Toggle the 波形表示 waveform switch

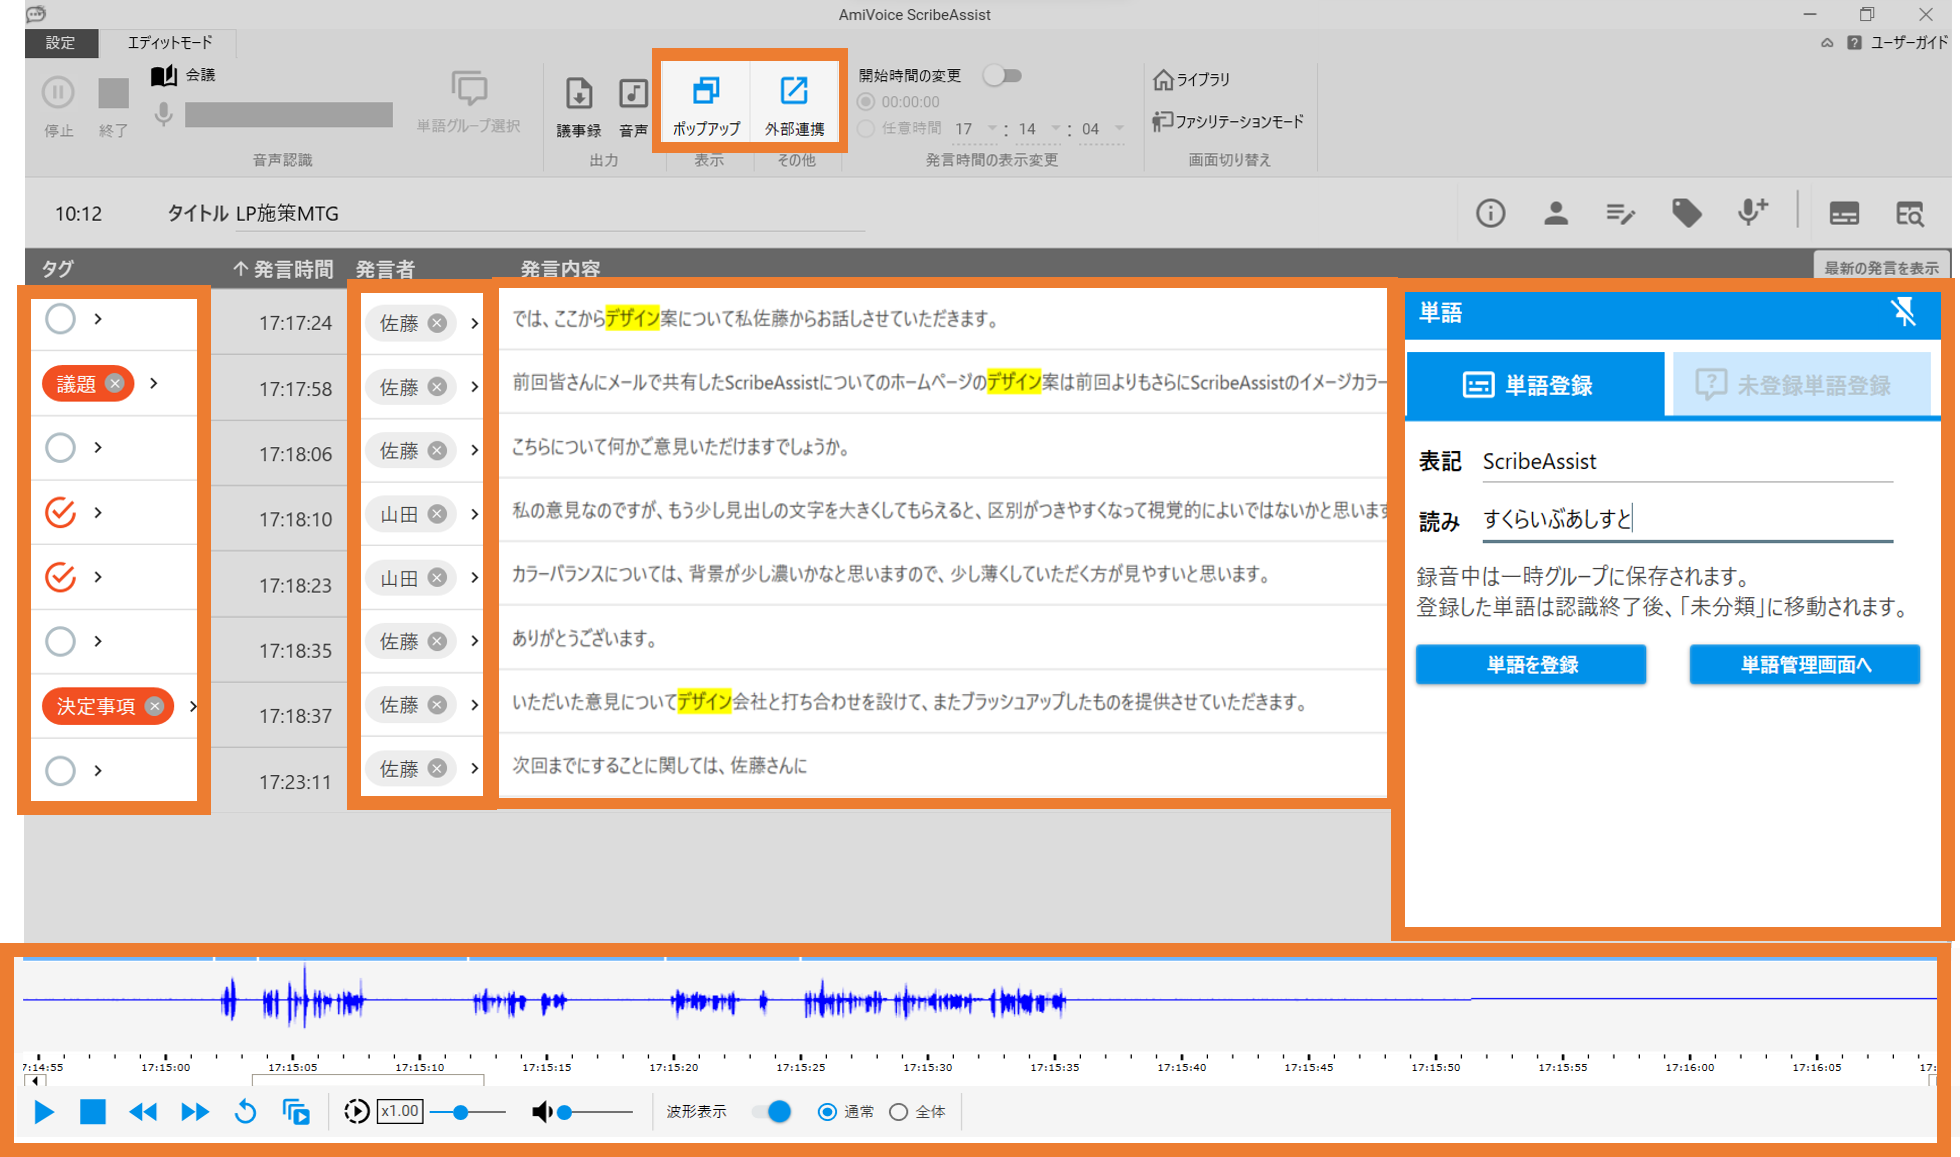pyautogui.click(x=772, y=1112)
